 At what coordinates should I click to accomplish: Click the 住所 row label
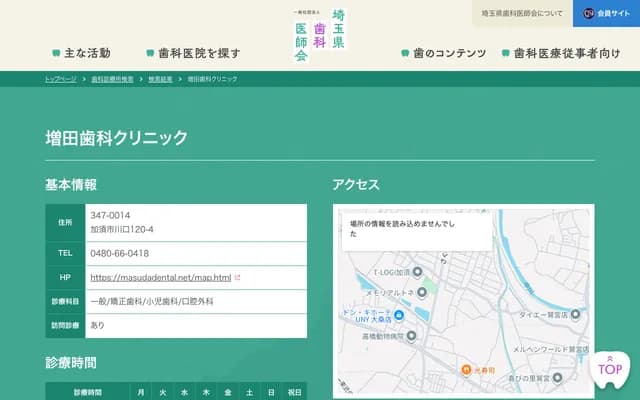tap(65, 222)
